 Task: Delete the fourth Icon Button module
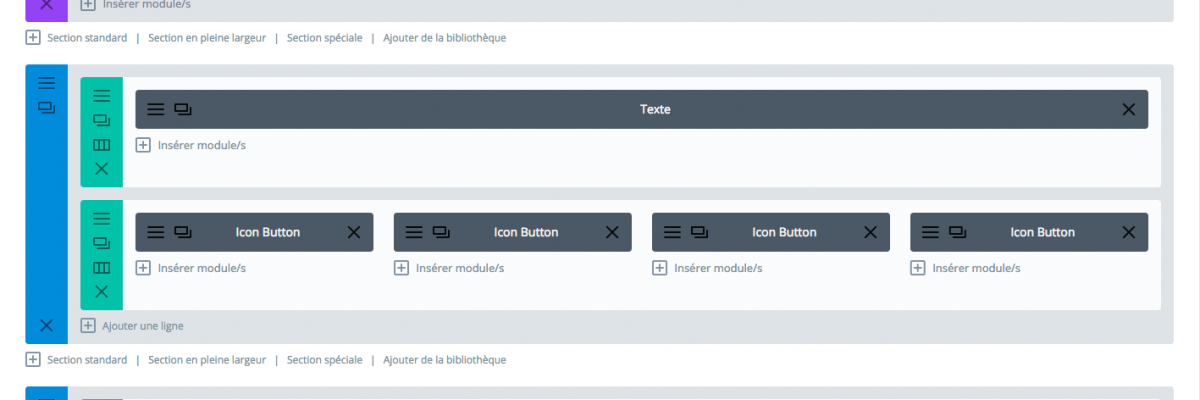pos(1128,232)
